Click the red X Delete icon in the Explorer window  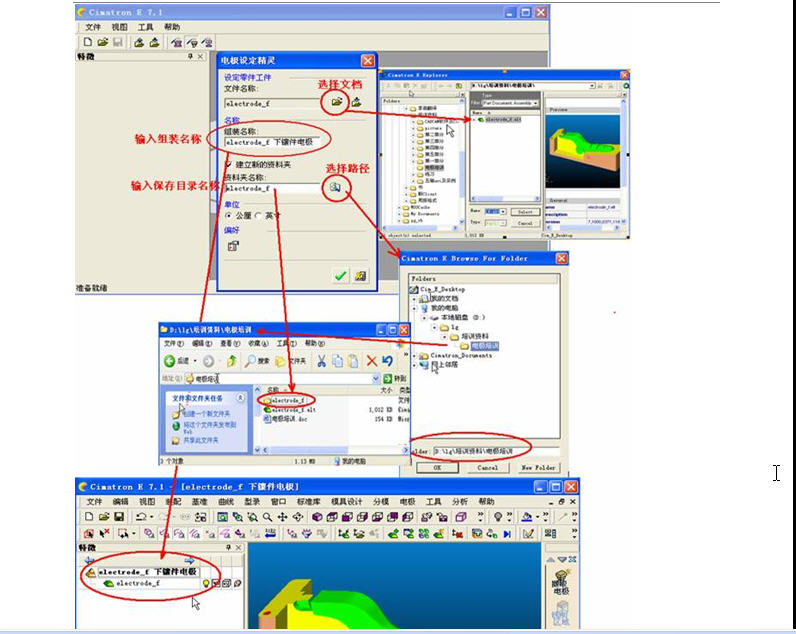(x=372, y=361)
